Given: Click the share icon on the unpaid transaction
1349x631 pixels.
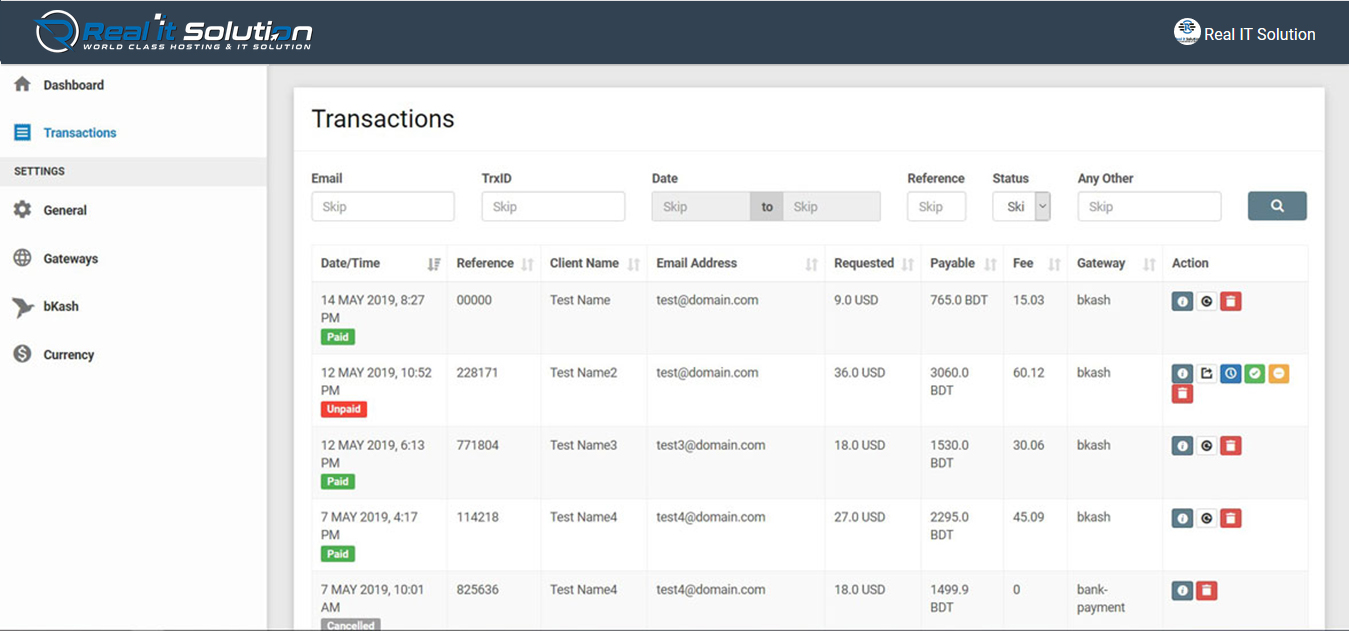Looking at the screenshot, I should 1207,374.
